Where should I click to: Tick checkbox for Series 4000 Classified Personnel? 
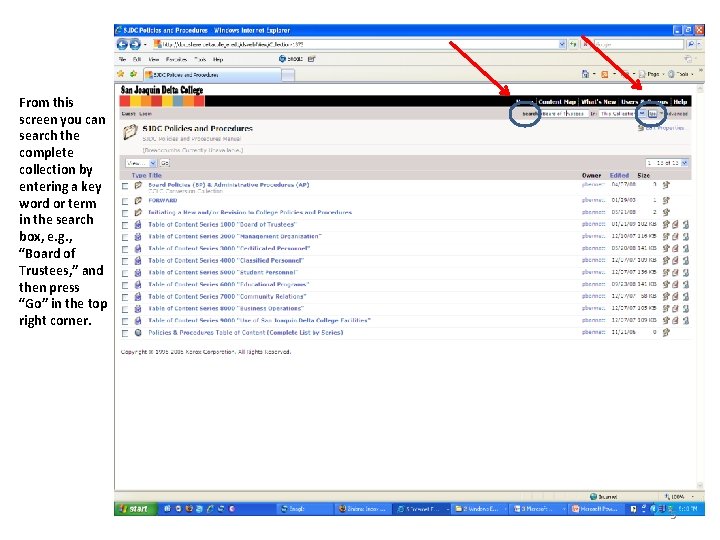coord(125,261)
